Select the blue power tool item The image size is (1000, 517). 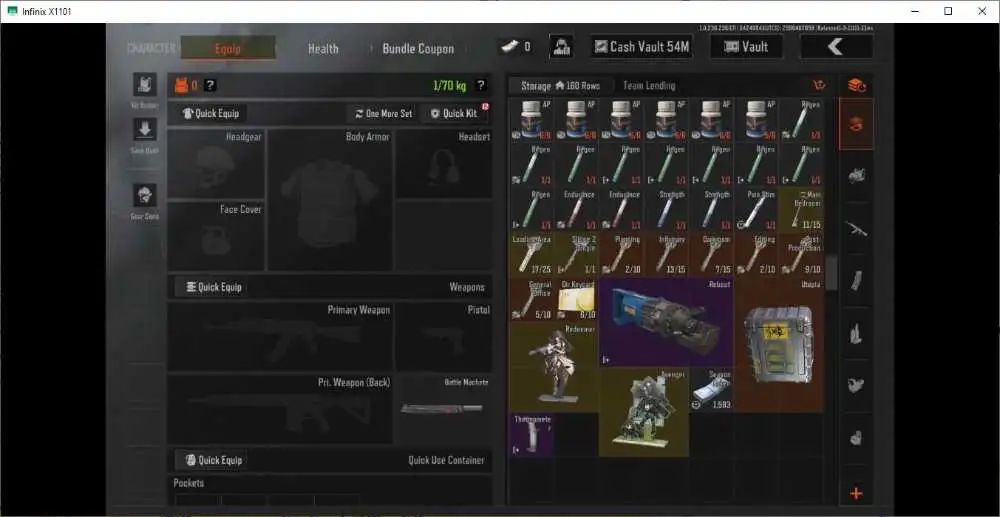[x=666, y=322]
